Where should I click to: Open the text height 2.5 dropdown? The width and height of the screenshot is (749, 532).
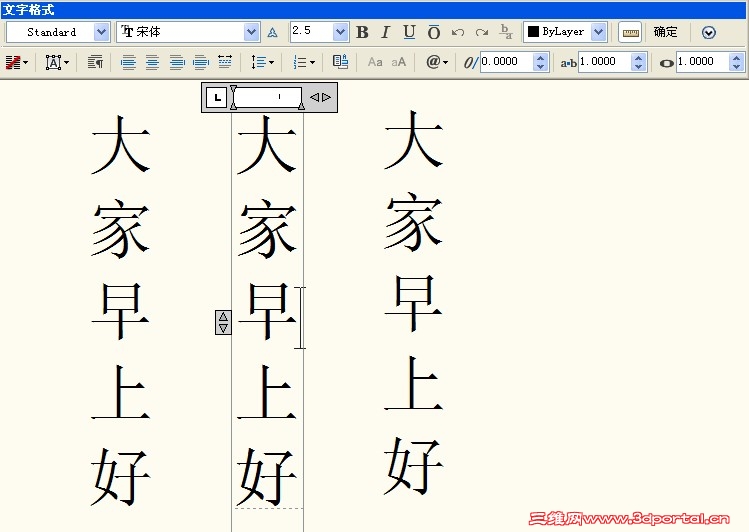tap(340, 32)
